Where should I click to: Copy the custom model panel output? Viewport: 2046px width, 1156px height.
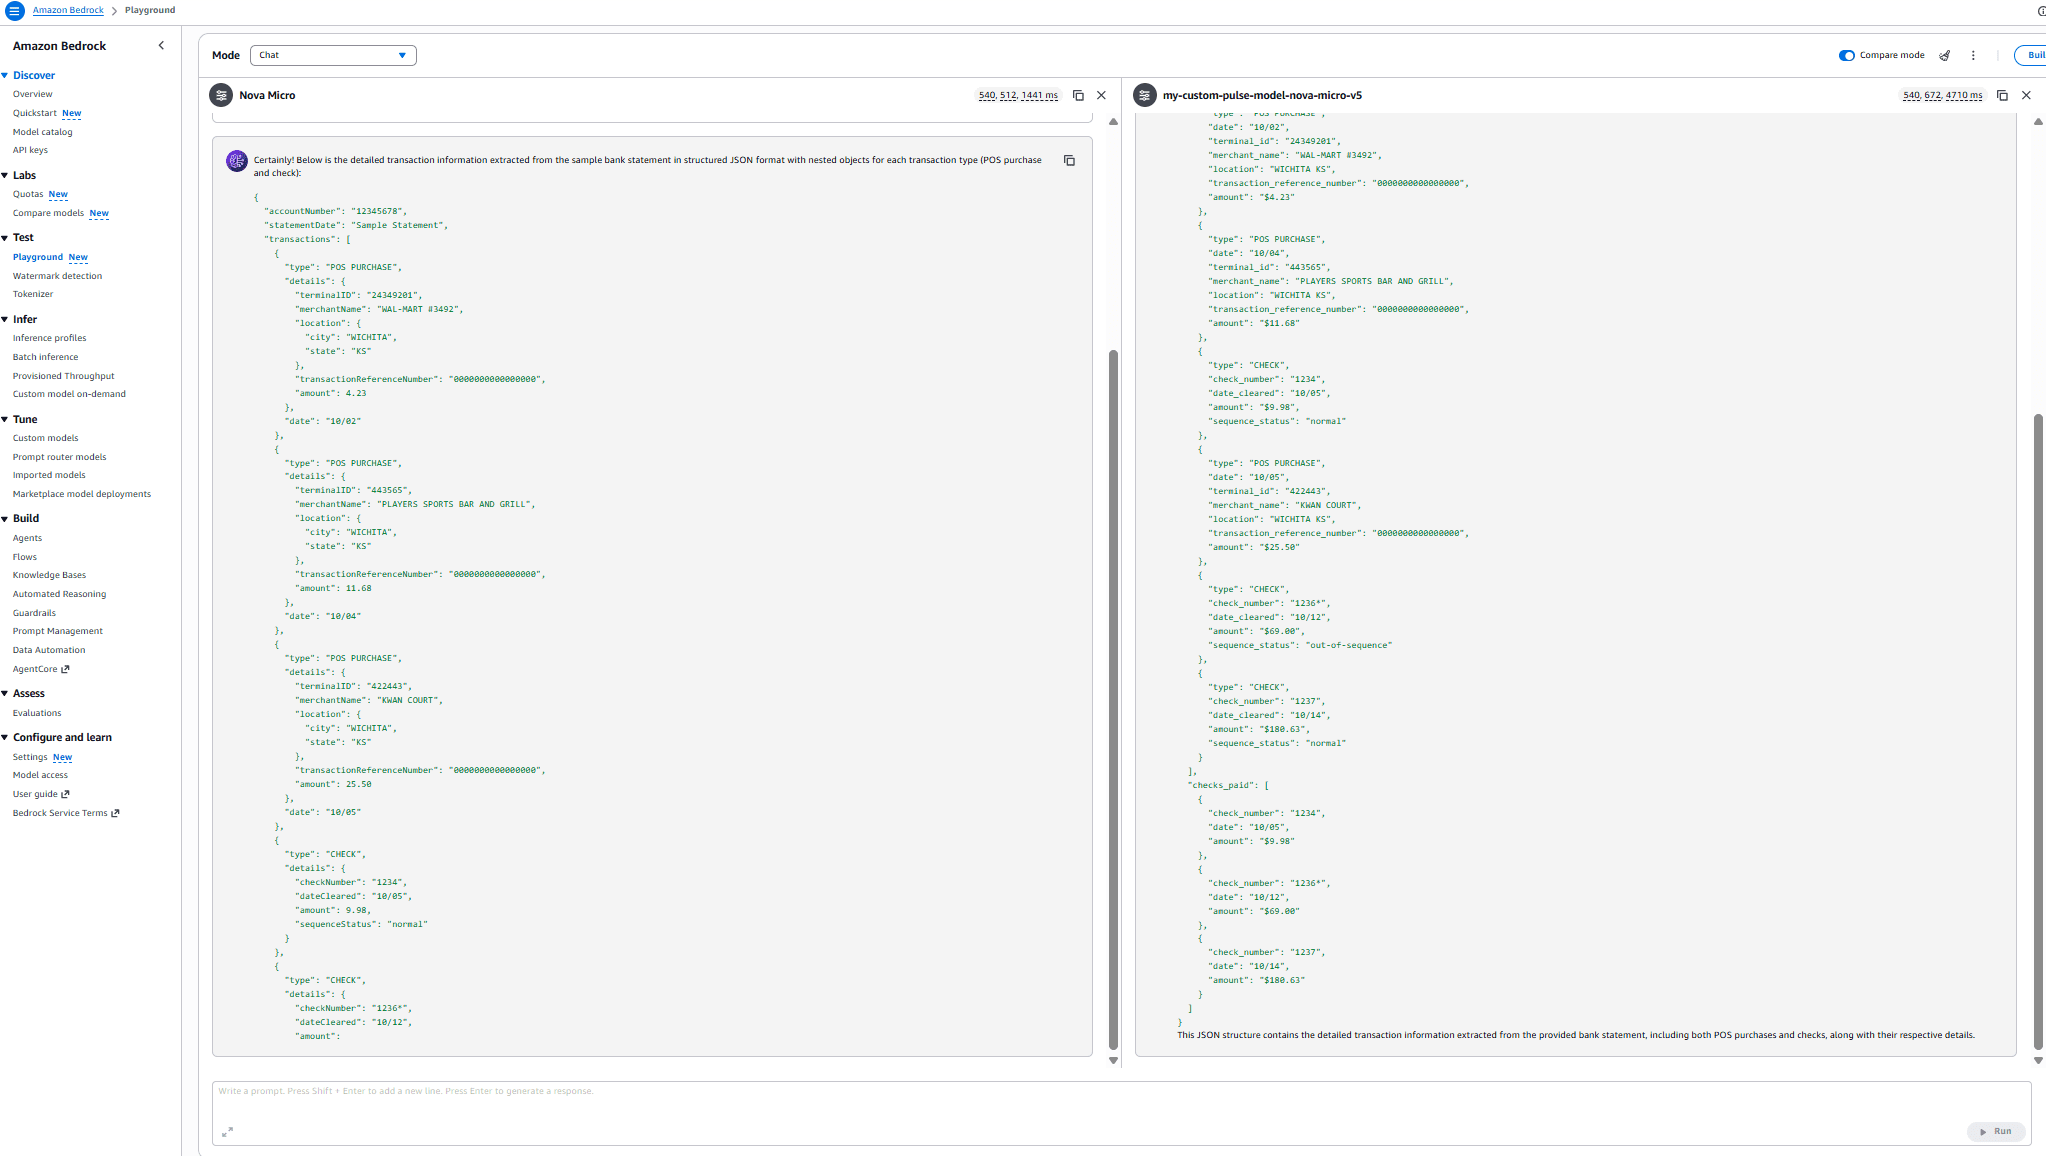coord(2002,96)
